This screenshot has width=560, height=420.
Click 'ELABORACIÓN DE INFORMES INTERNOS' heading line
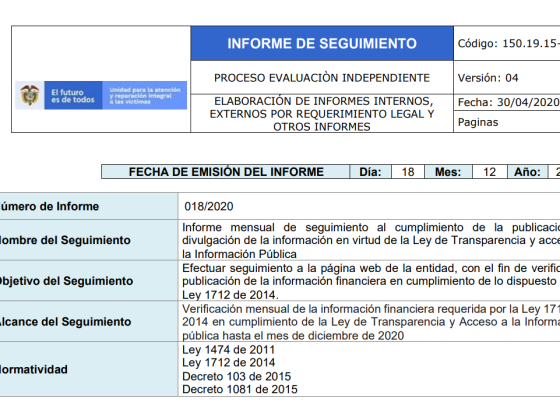point(324,101)
